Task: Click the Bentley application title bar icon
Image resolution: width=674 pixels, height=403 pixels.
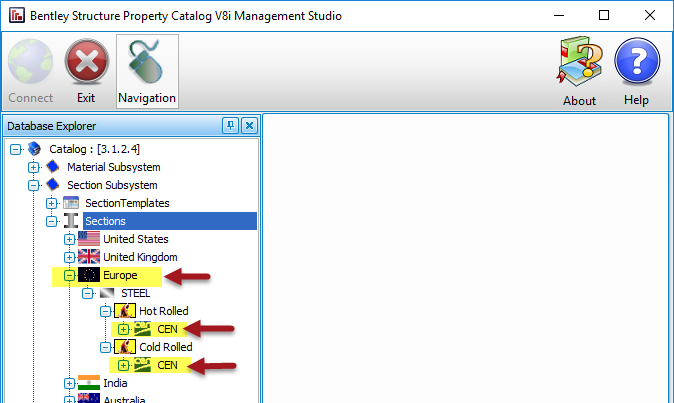Action: 17,15
